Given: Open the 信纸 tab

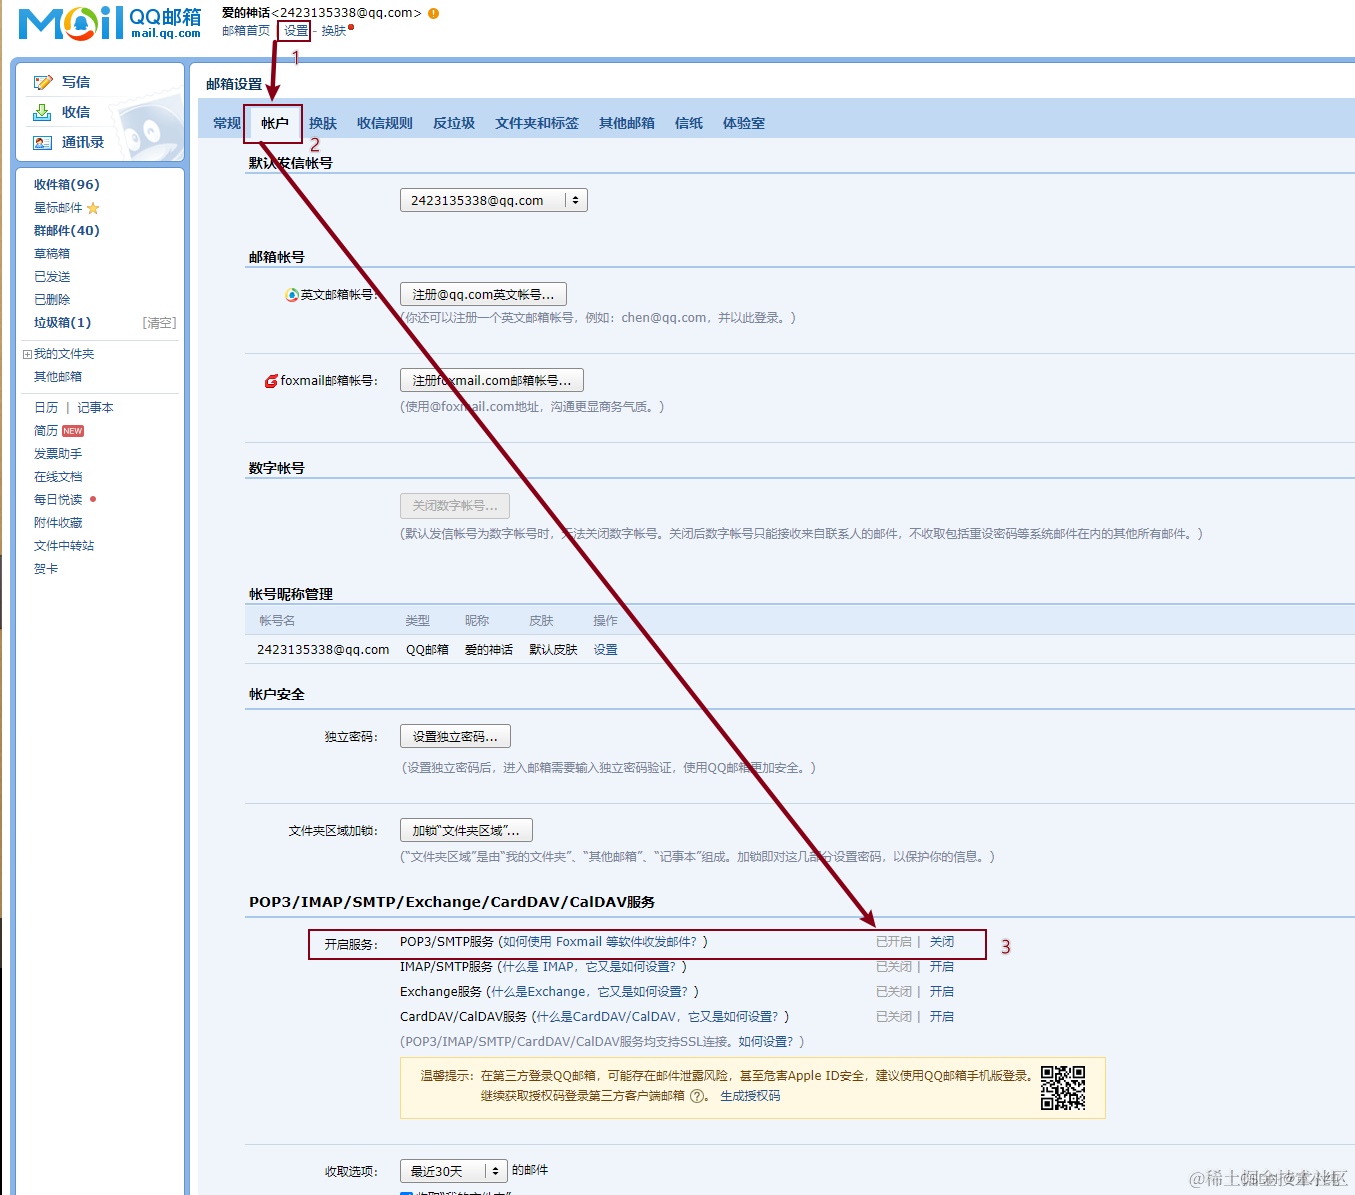Looking at the screenshot, I should [x=689, y=123].
